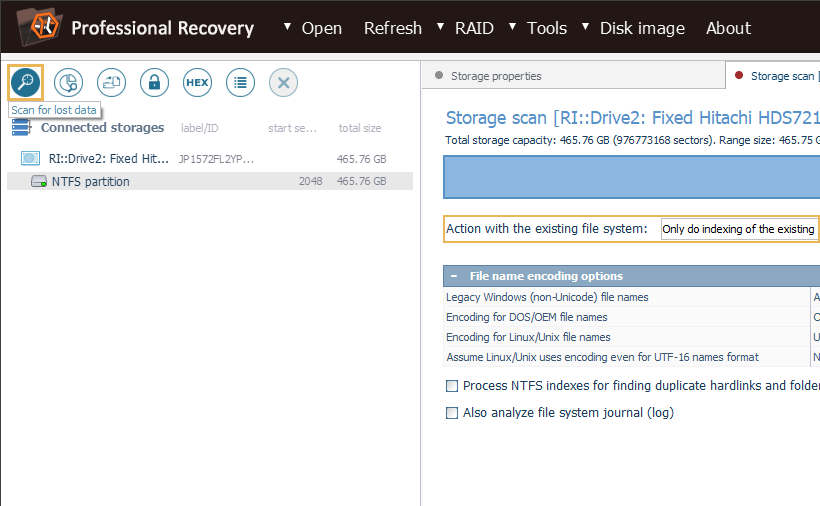The width and height of the screenshot is (820, 506).
Task: Enable Also analyze file system journal checkbox
Action: tap(452, 413)
